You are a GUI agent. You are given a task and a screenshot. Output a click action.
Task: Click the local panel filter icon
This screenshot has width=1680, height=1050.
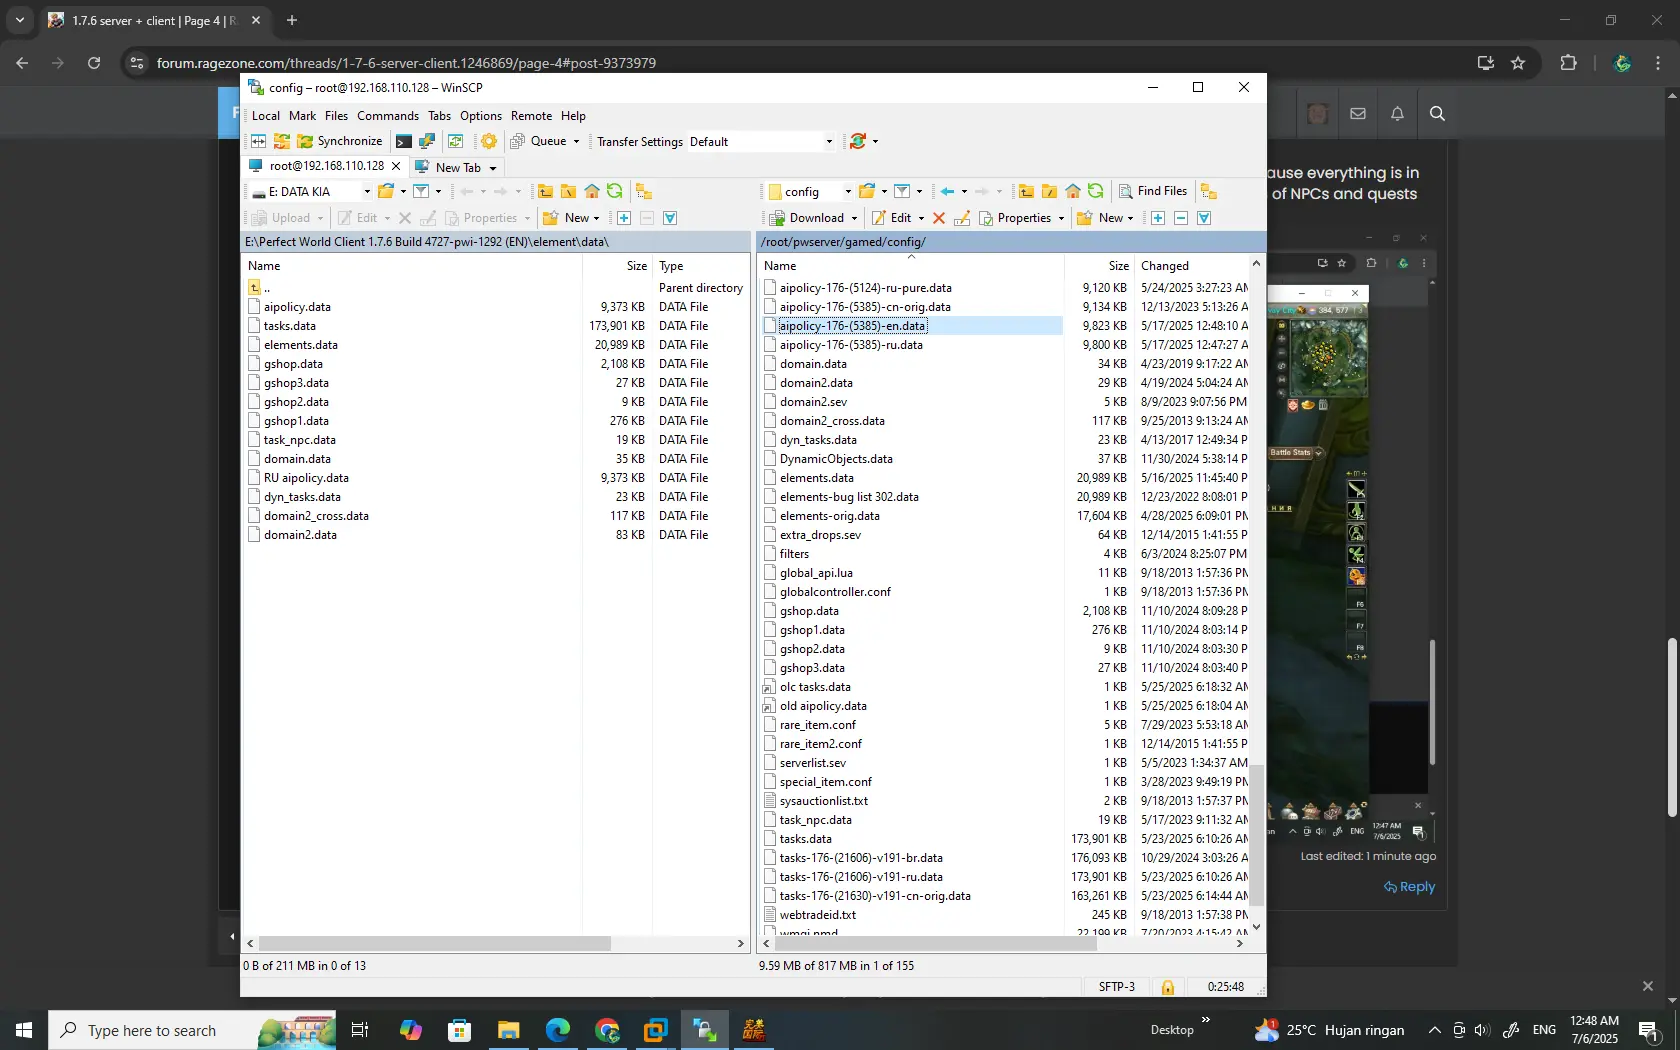(421, 191)
